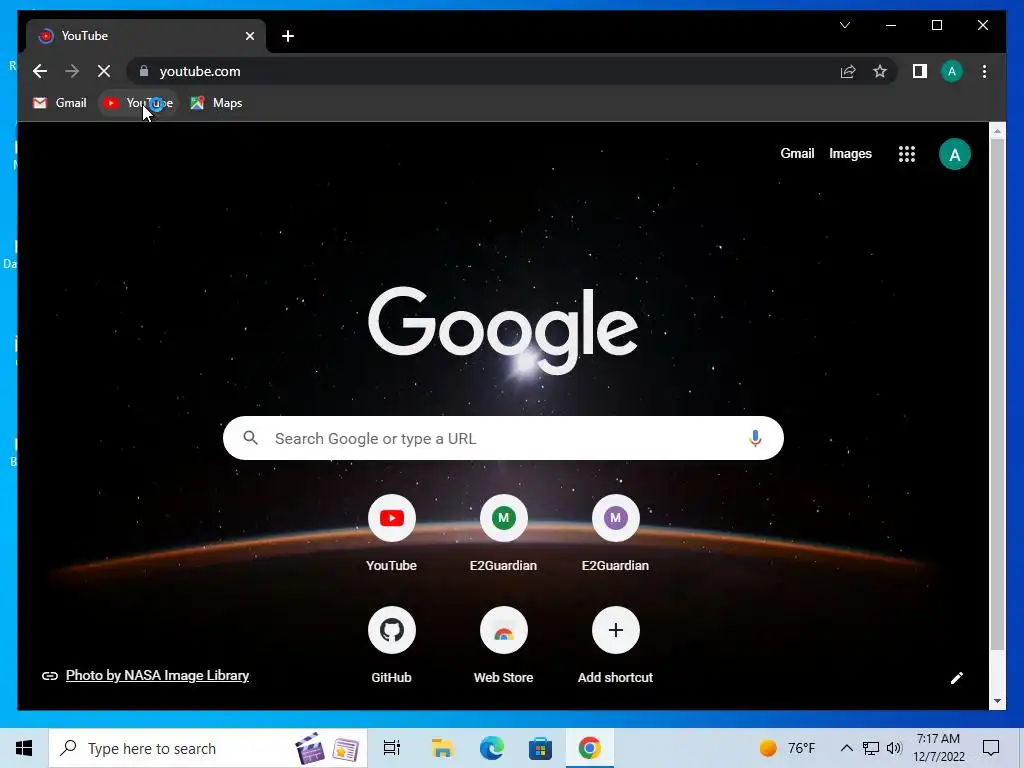
Task: Share this page icon in address bar
Action: 848,71
